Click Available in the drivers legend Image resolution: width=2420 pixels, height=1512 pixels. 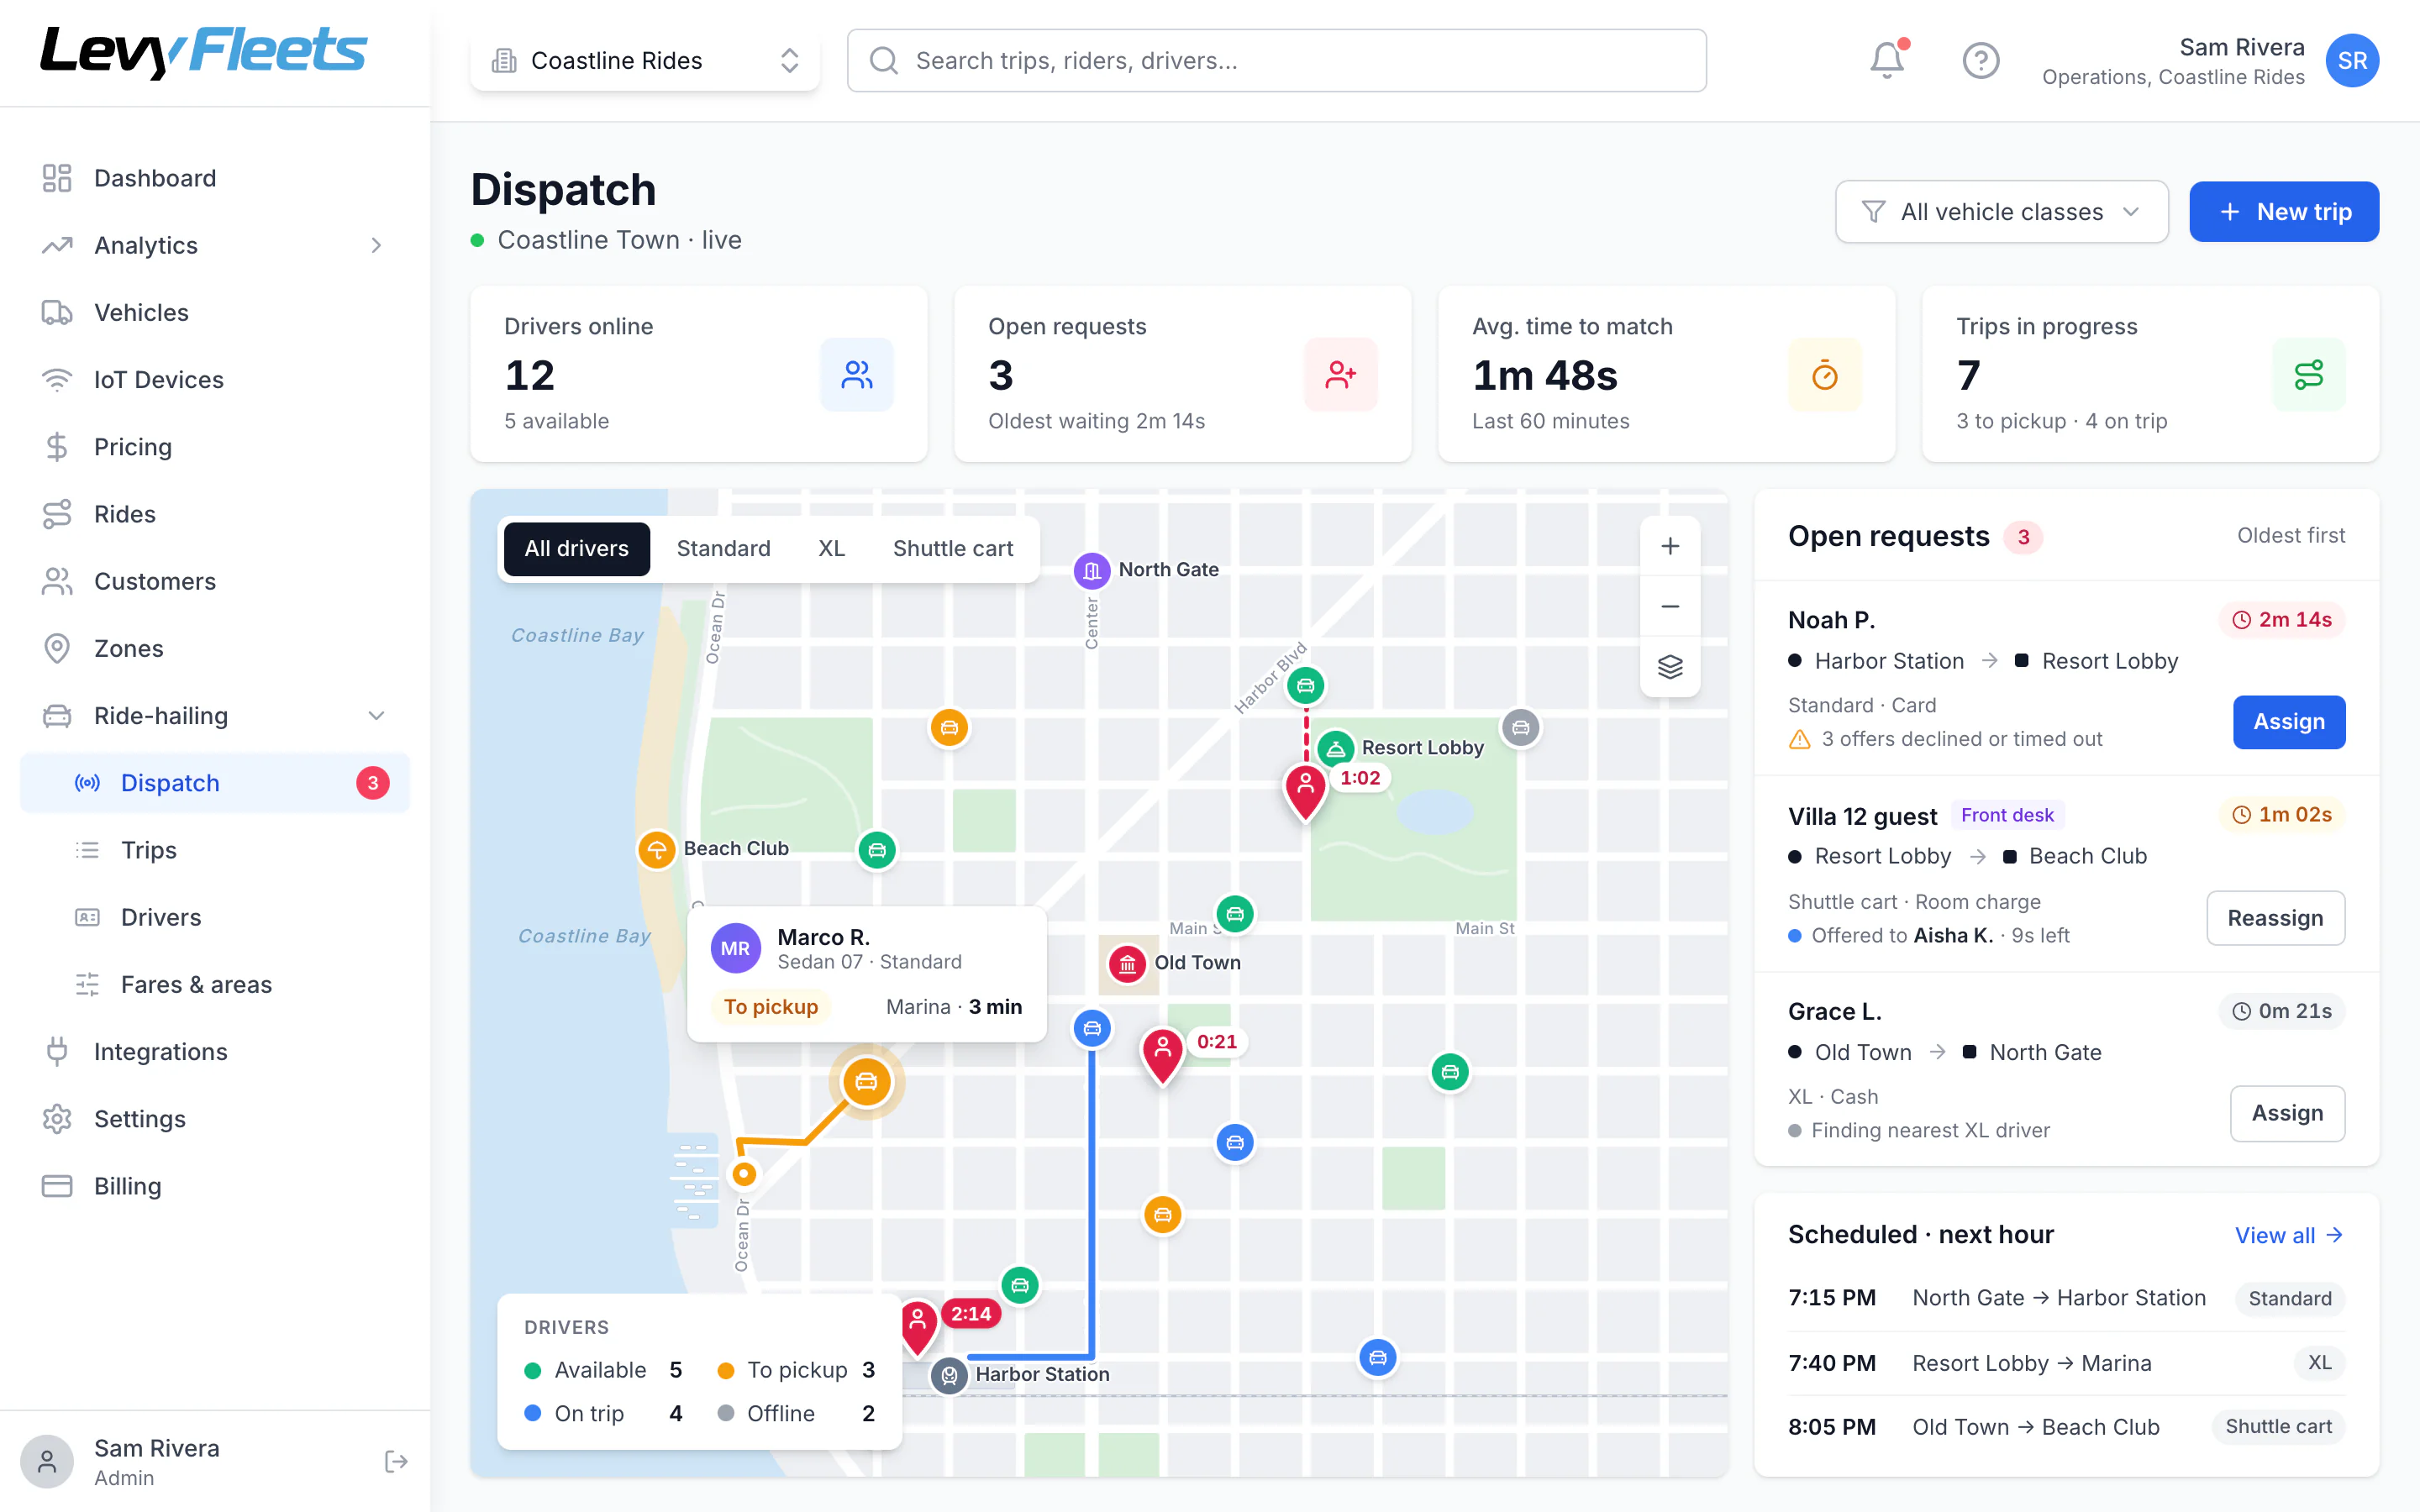pos(603,1370)
